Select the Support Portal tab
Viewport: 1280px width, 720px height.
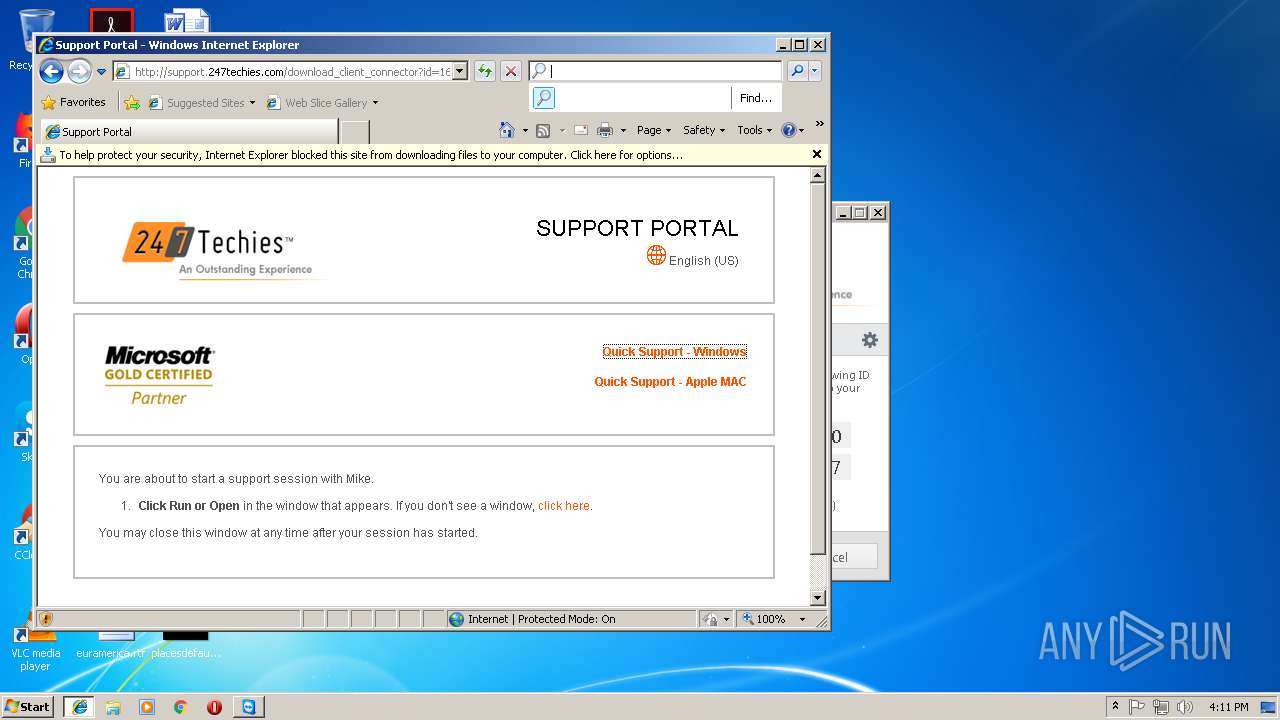point(188,131)
